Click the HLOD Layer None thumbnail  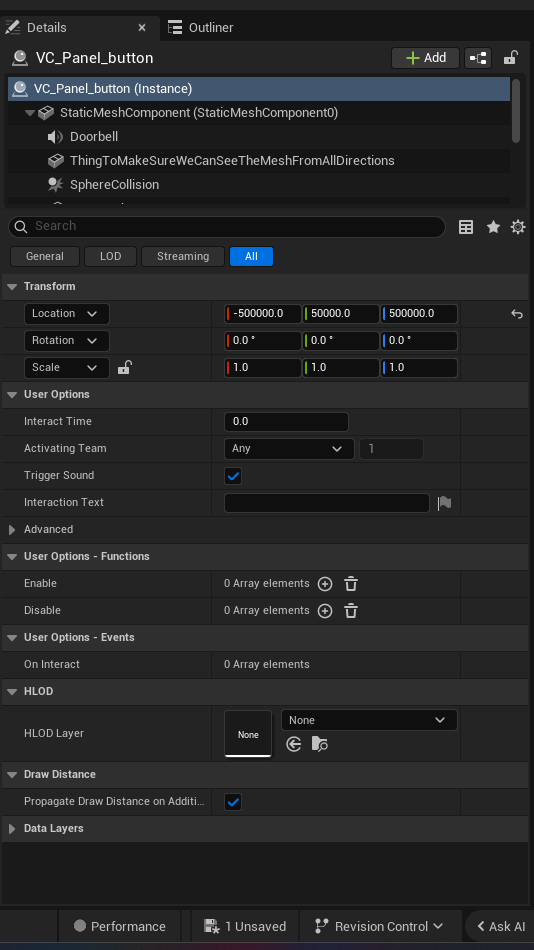(x=248, y=734)
